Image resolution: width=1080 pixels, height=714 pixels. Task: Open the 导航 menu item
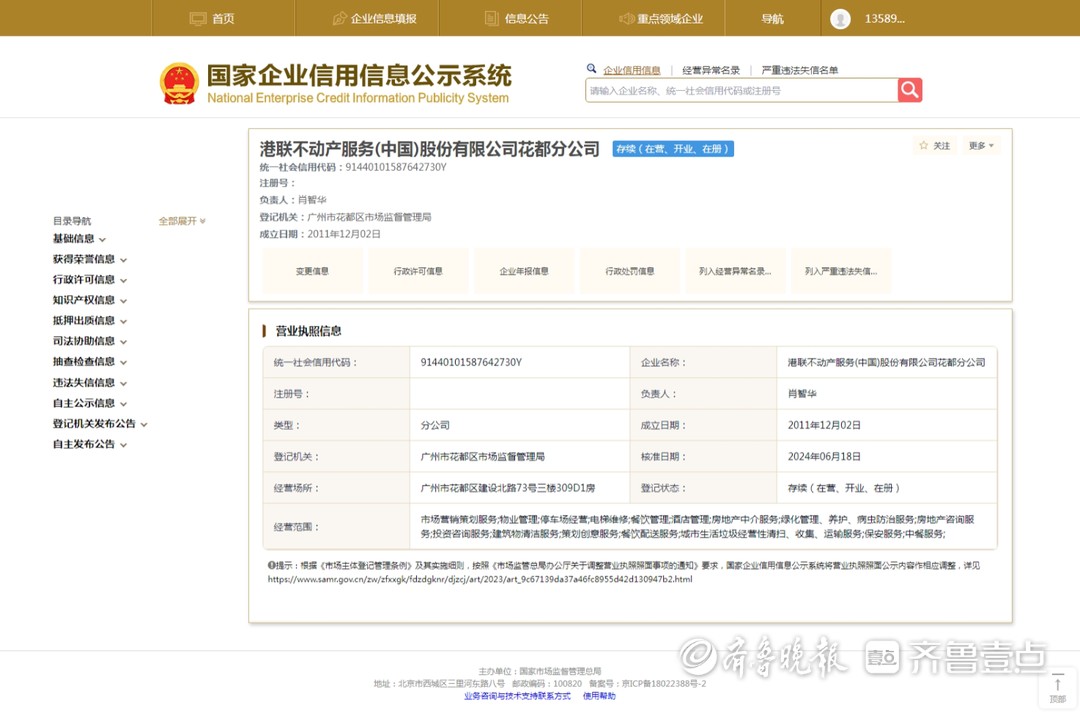click(773, 19)
